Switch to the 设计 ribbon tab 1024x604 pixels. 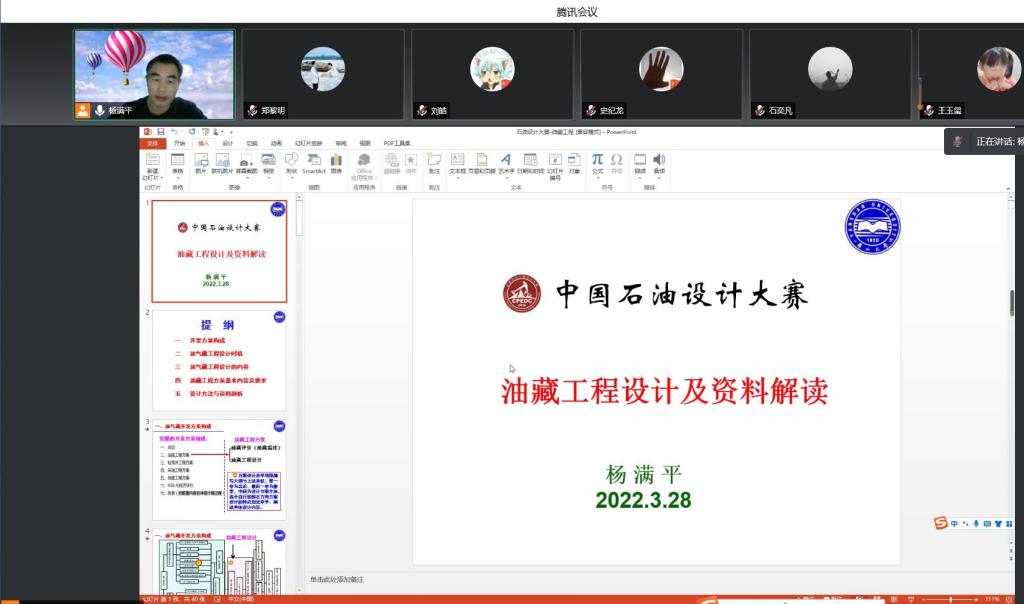tap(227, 143)
